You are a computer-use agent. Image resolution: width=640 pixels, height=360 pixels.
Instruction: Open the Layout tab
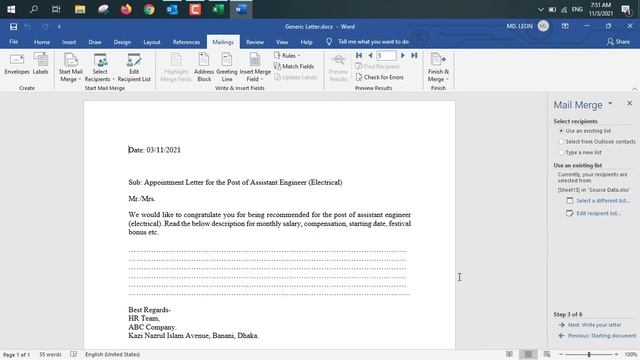pyautogui.click(x=152, y=42)
